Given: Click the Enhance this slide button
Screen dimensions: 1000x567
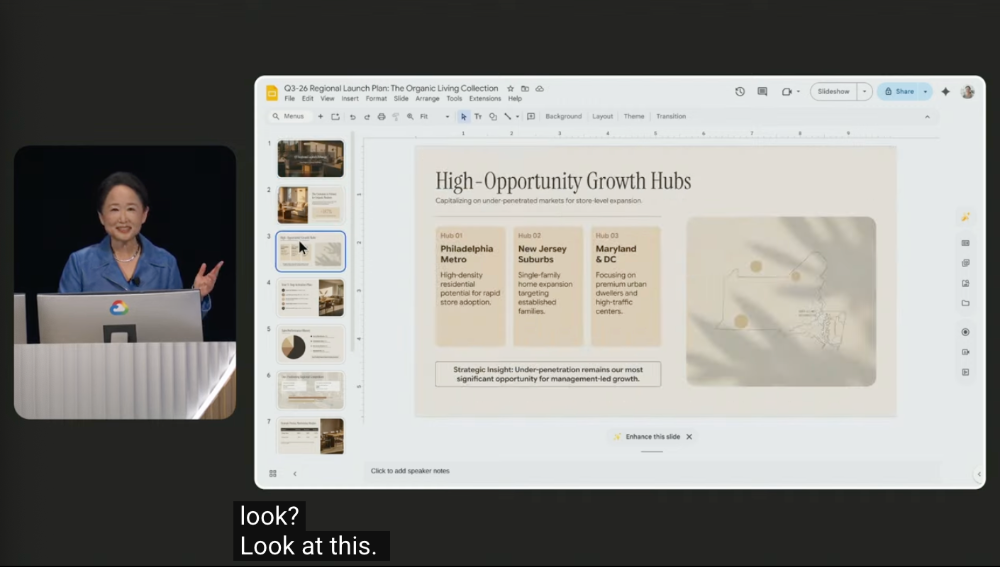Looking at the screenshot, I should (x=646, y=437).
